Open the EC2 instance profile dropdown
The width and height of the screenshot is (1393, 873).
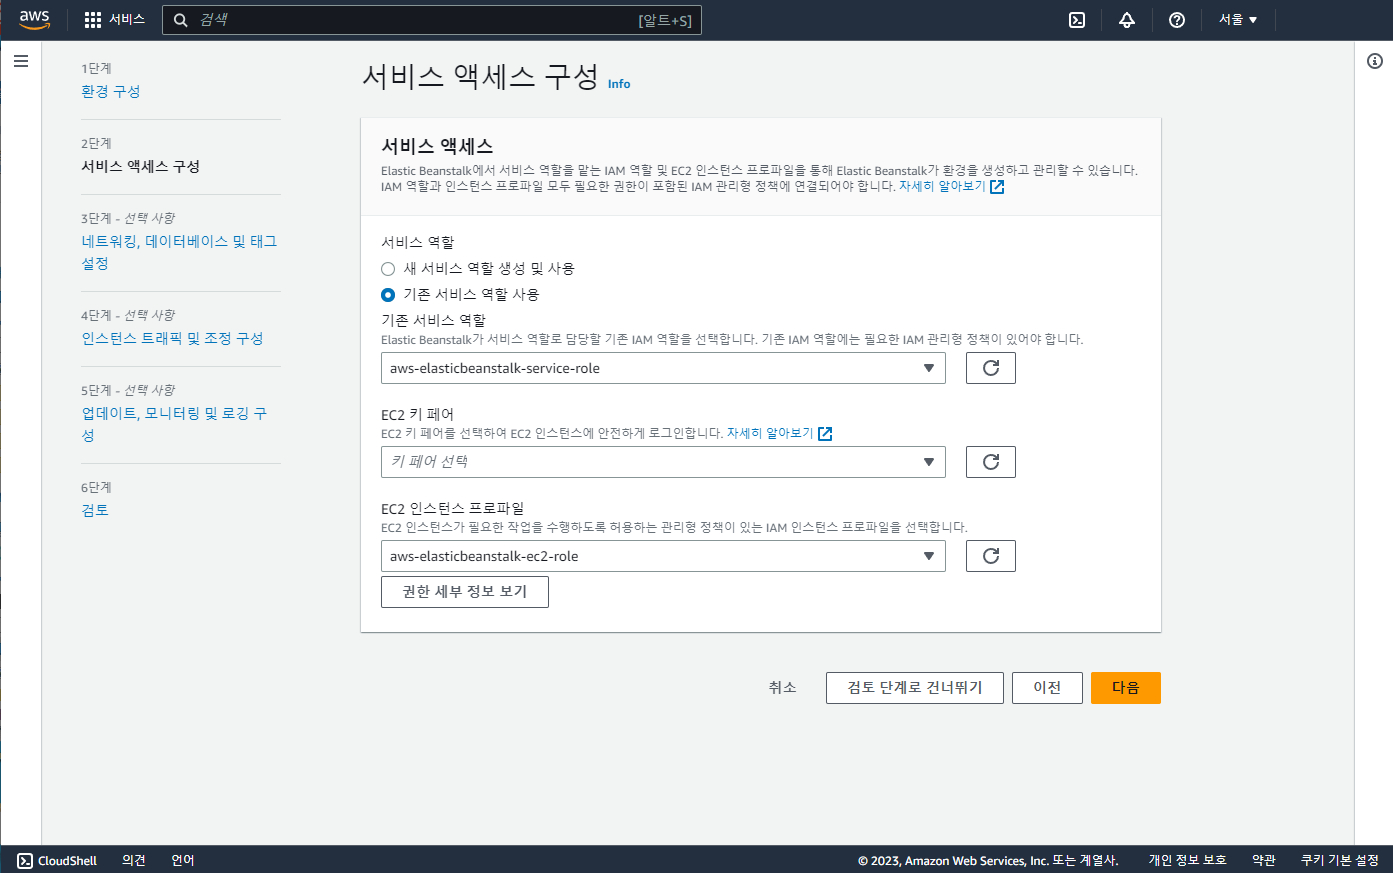(663, 556)
